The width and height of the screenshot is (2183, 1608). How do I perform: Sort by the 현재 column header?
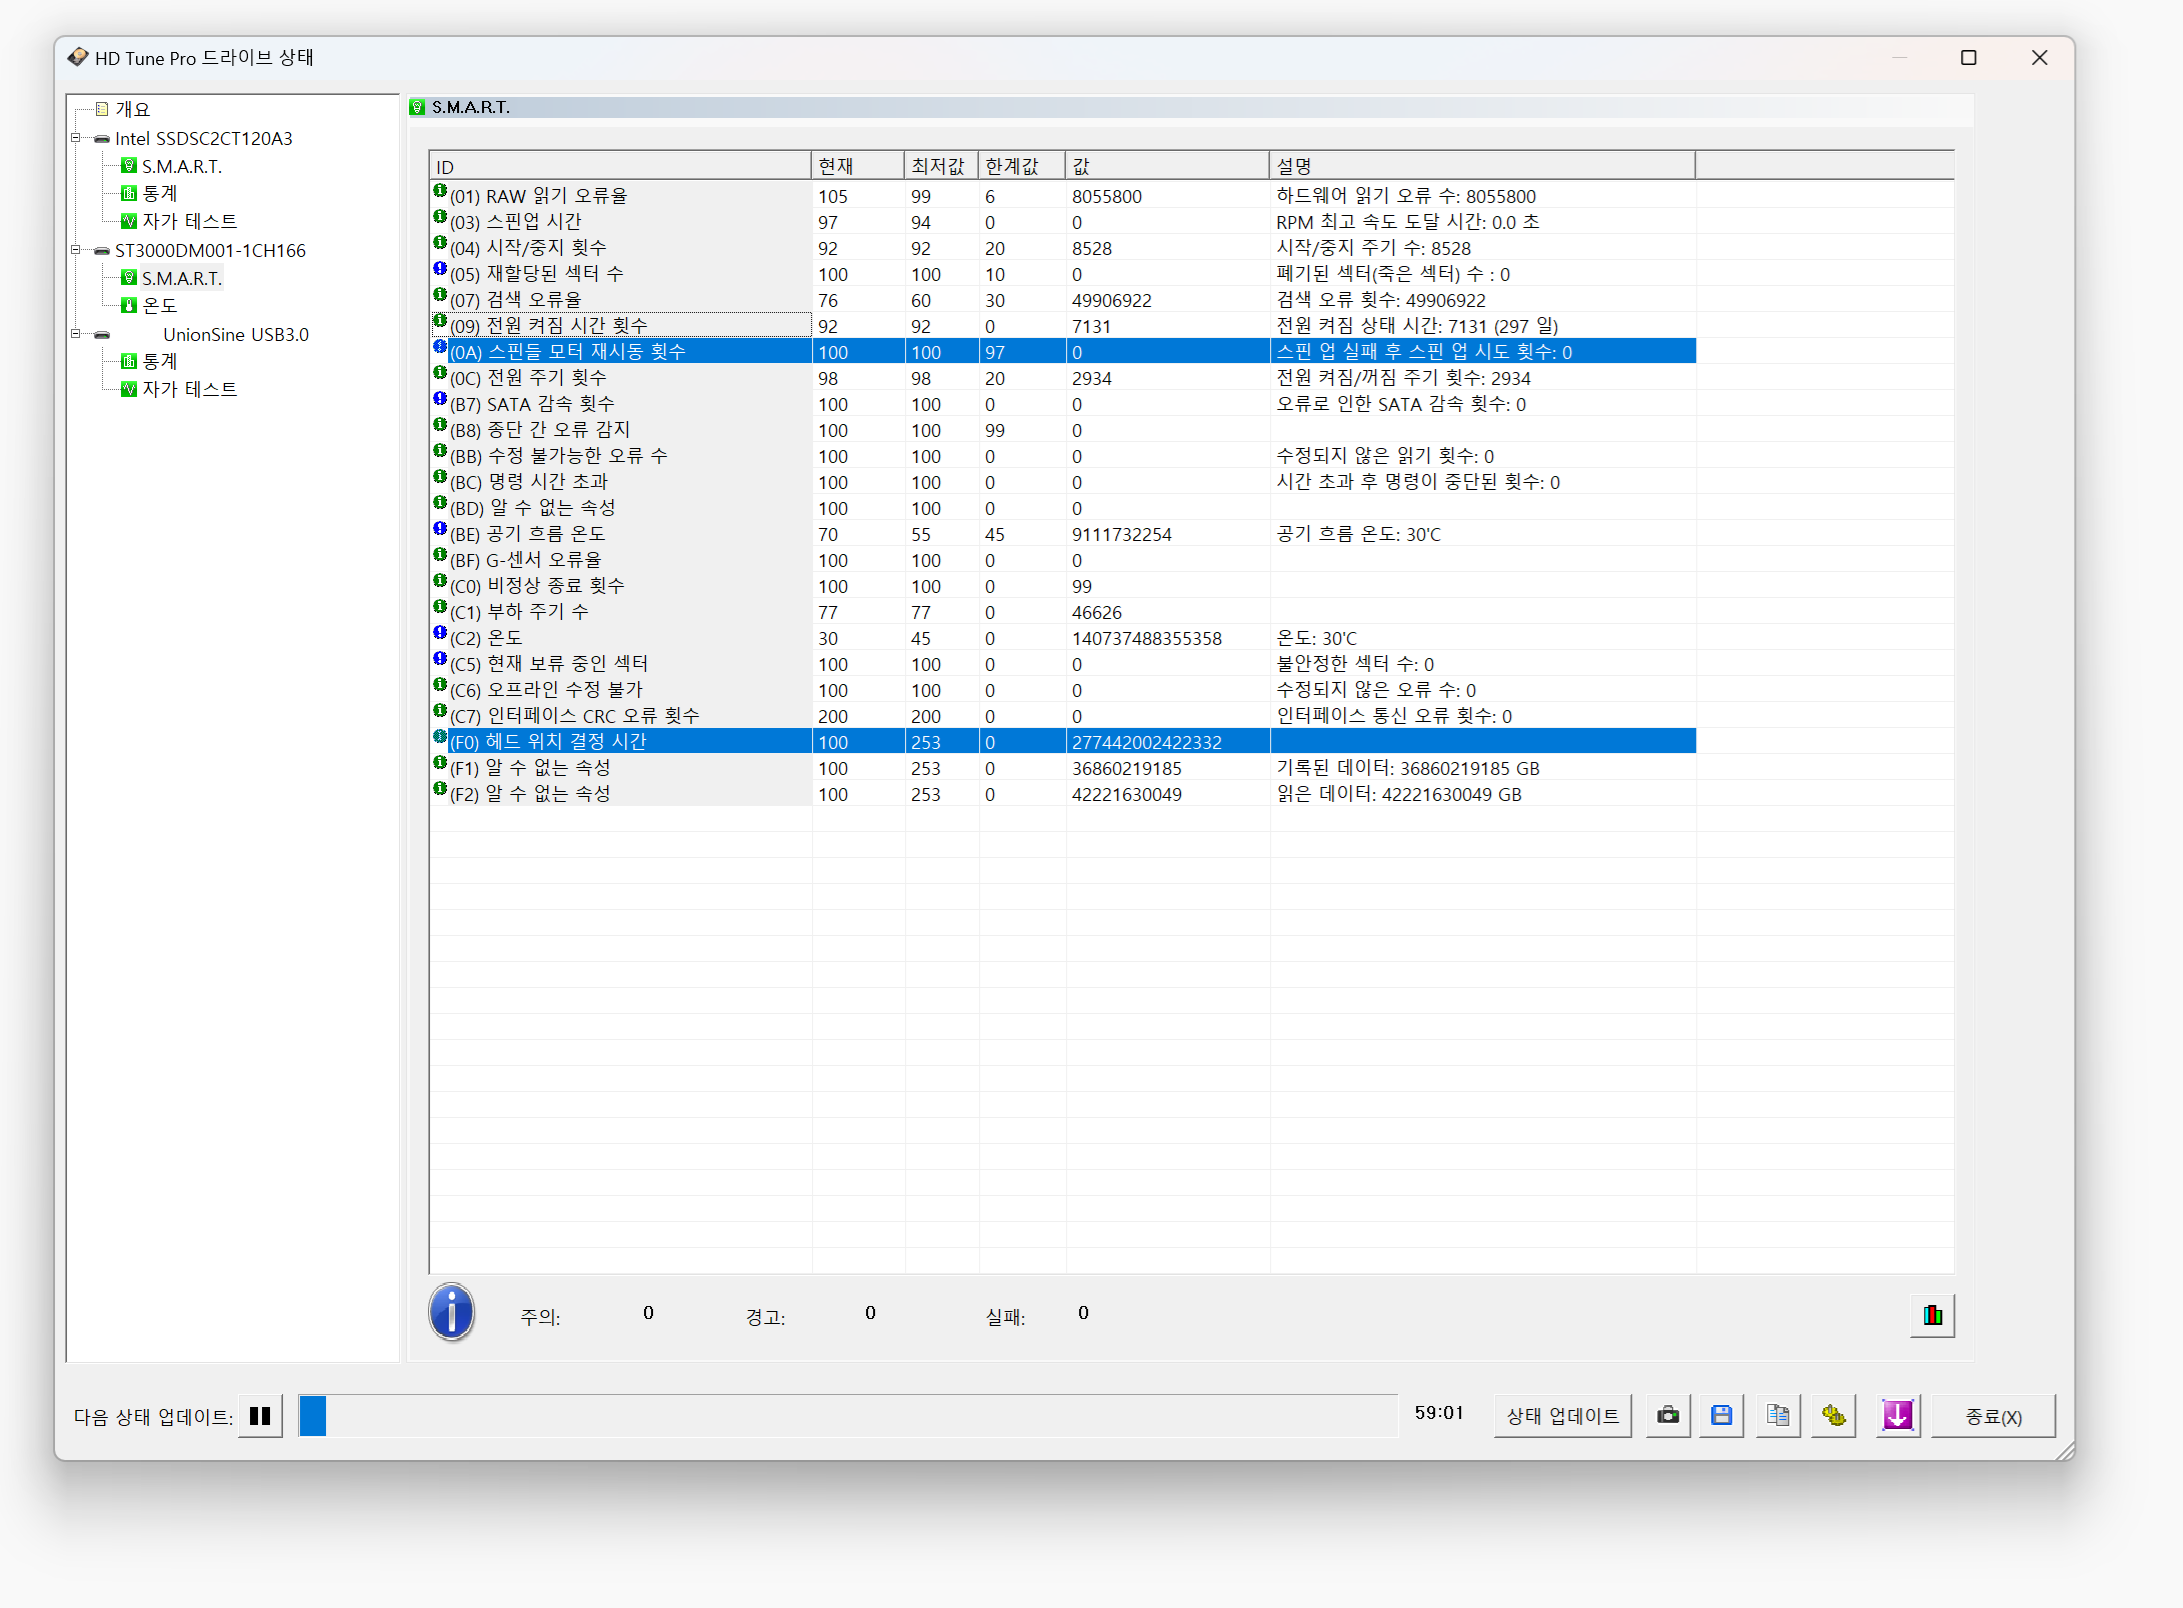click(x=857, y=166)
